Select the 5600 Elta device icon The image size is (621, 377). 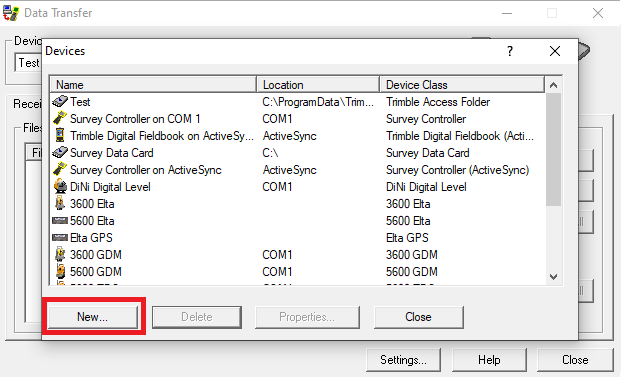point(60,221)
